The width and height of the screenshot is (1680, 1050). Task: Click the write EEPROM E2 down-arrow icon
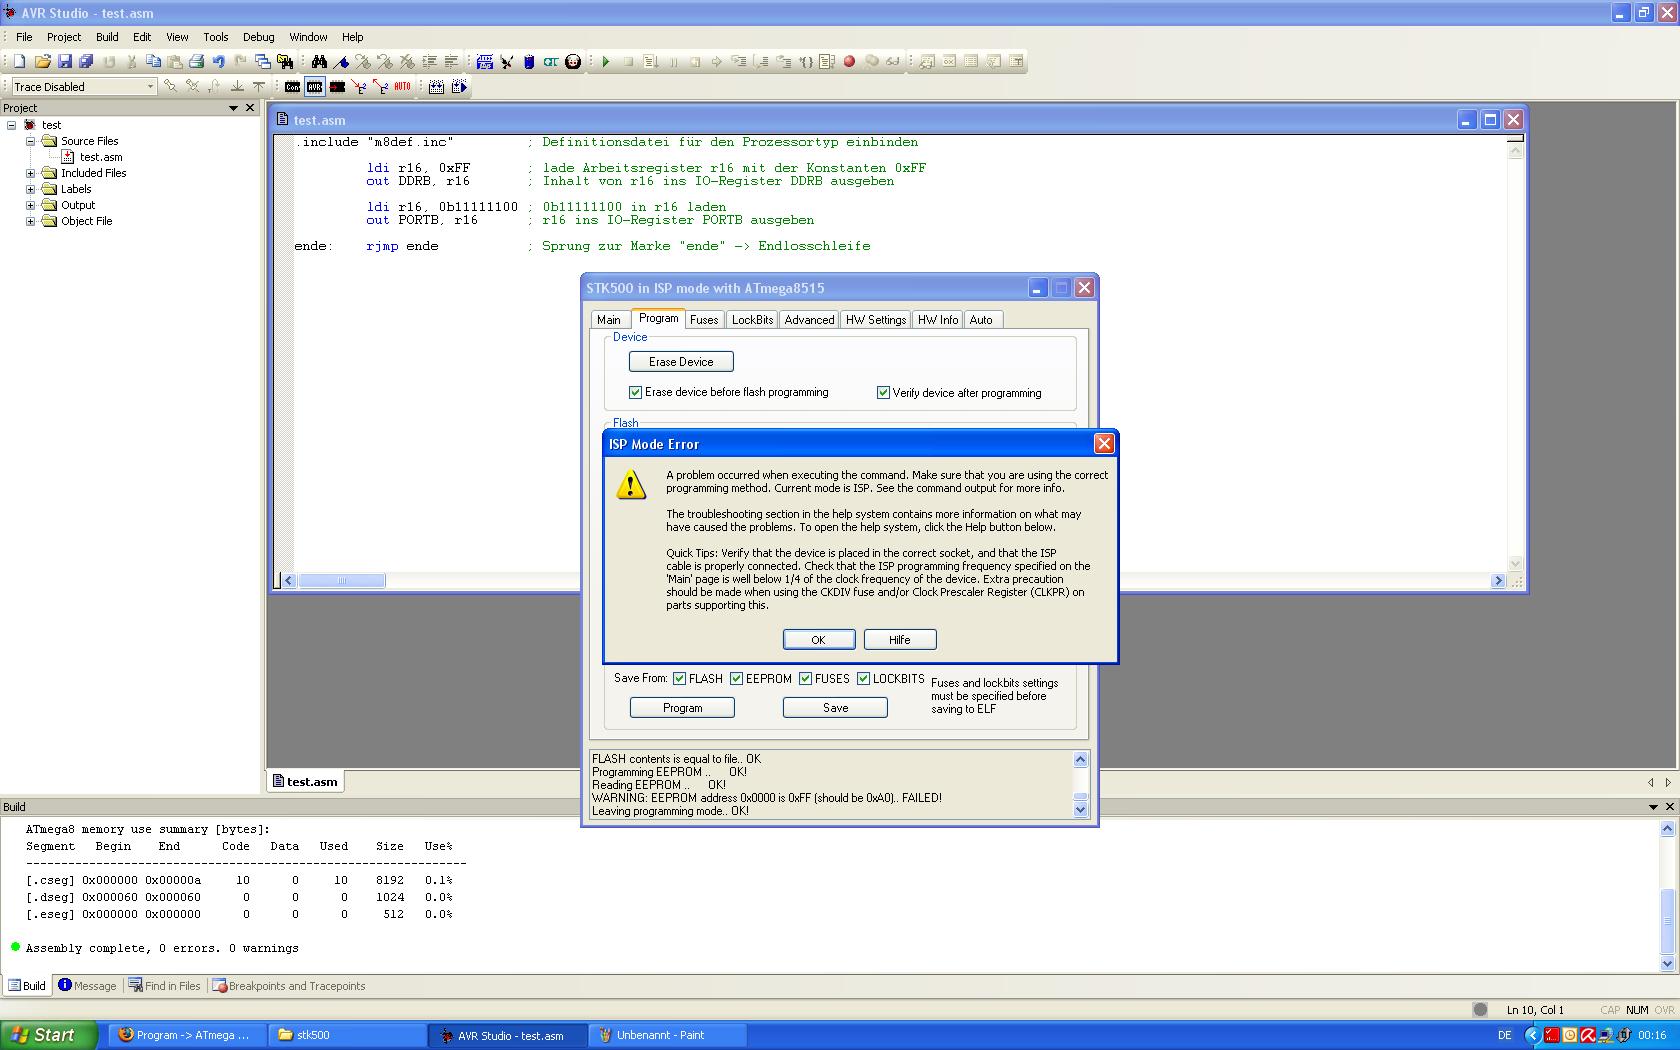pos(359,87)
